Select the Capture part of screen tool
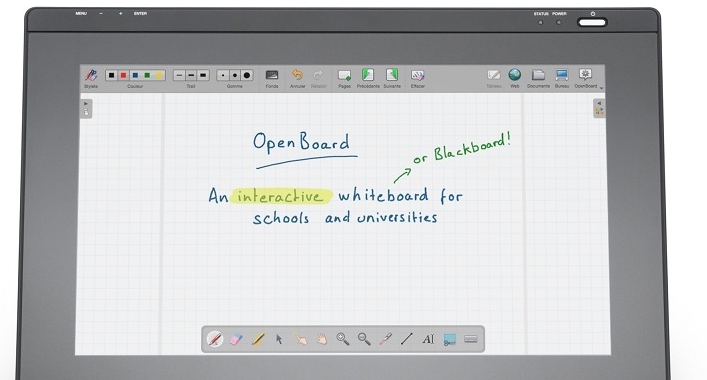 450,339
